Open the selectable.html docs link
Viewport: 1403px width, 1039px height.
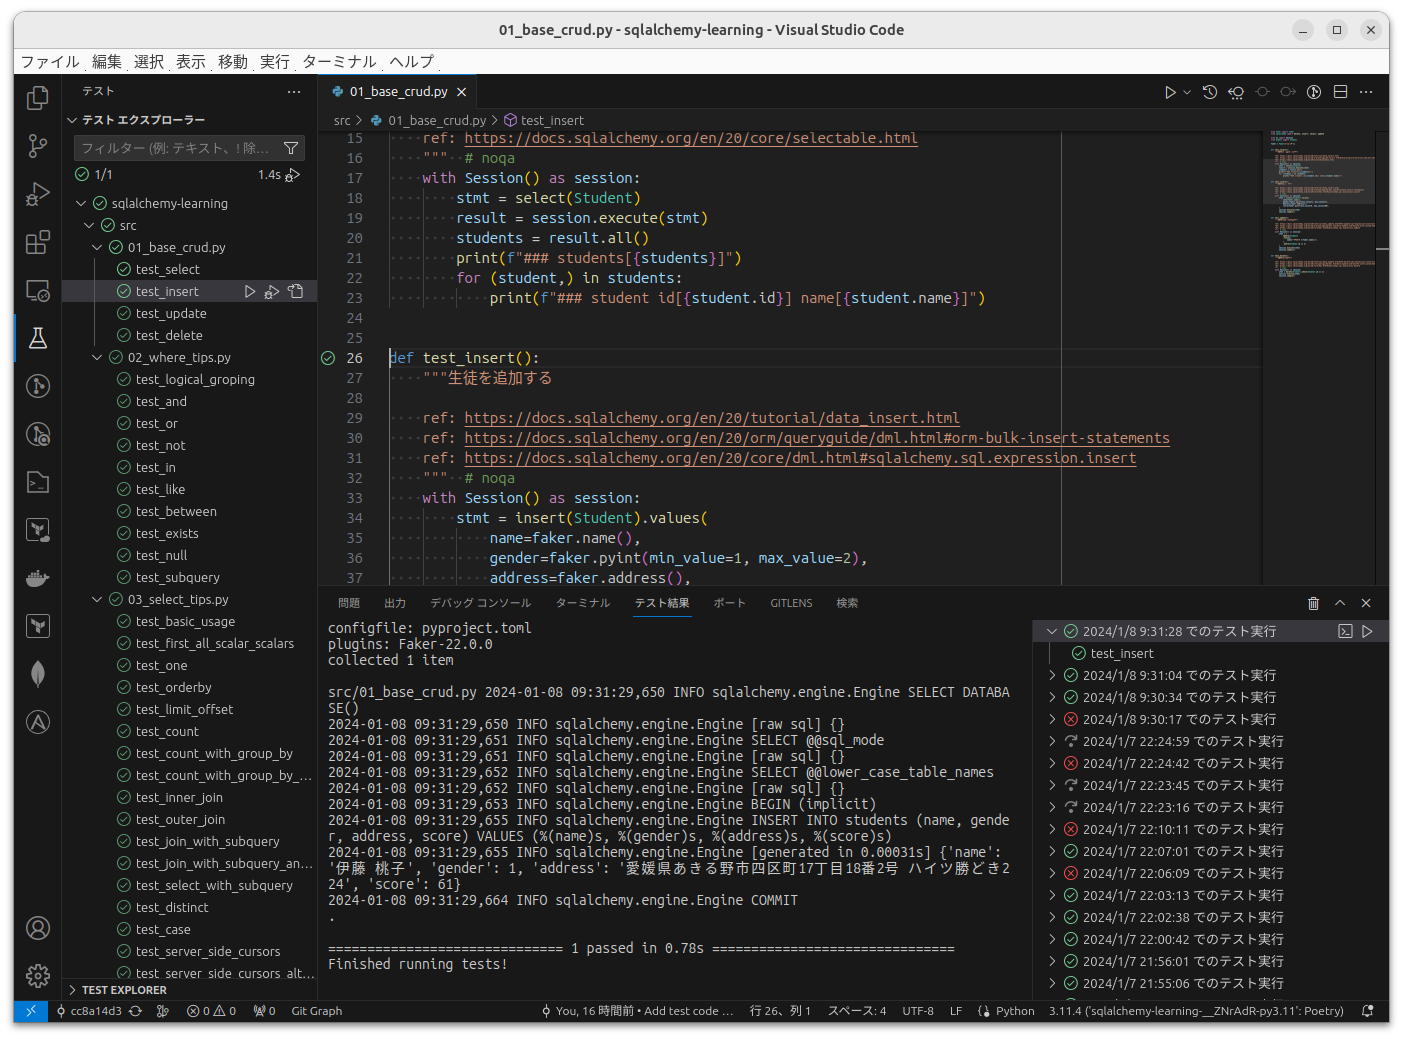691,138
